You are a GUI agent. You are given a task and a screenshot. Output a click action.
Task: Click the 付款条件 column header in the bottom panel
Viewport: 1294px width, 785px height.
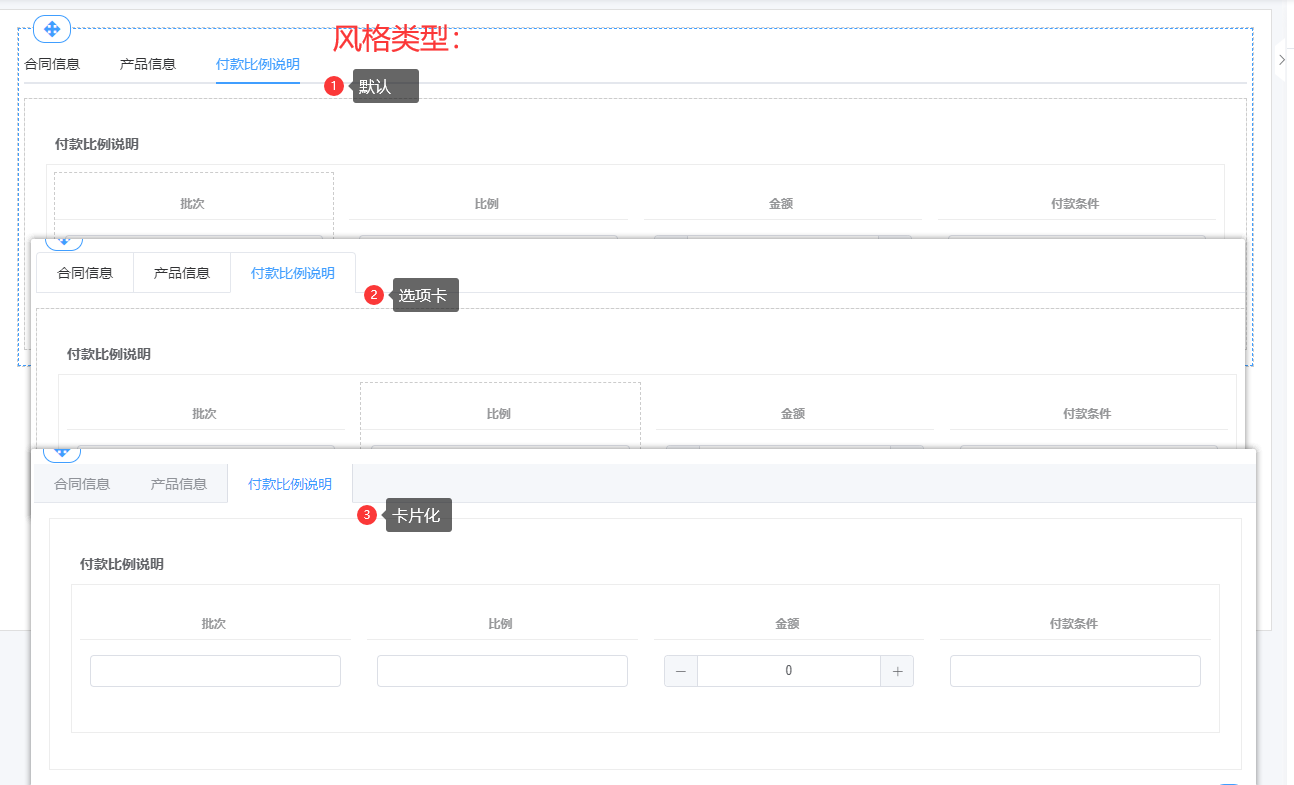pyautogui.click(x=1074, y=624)
